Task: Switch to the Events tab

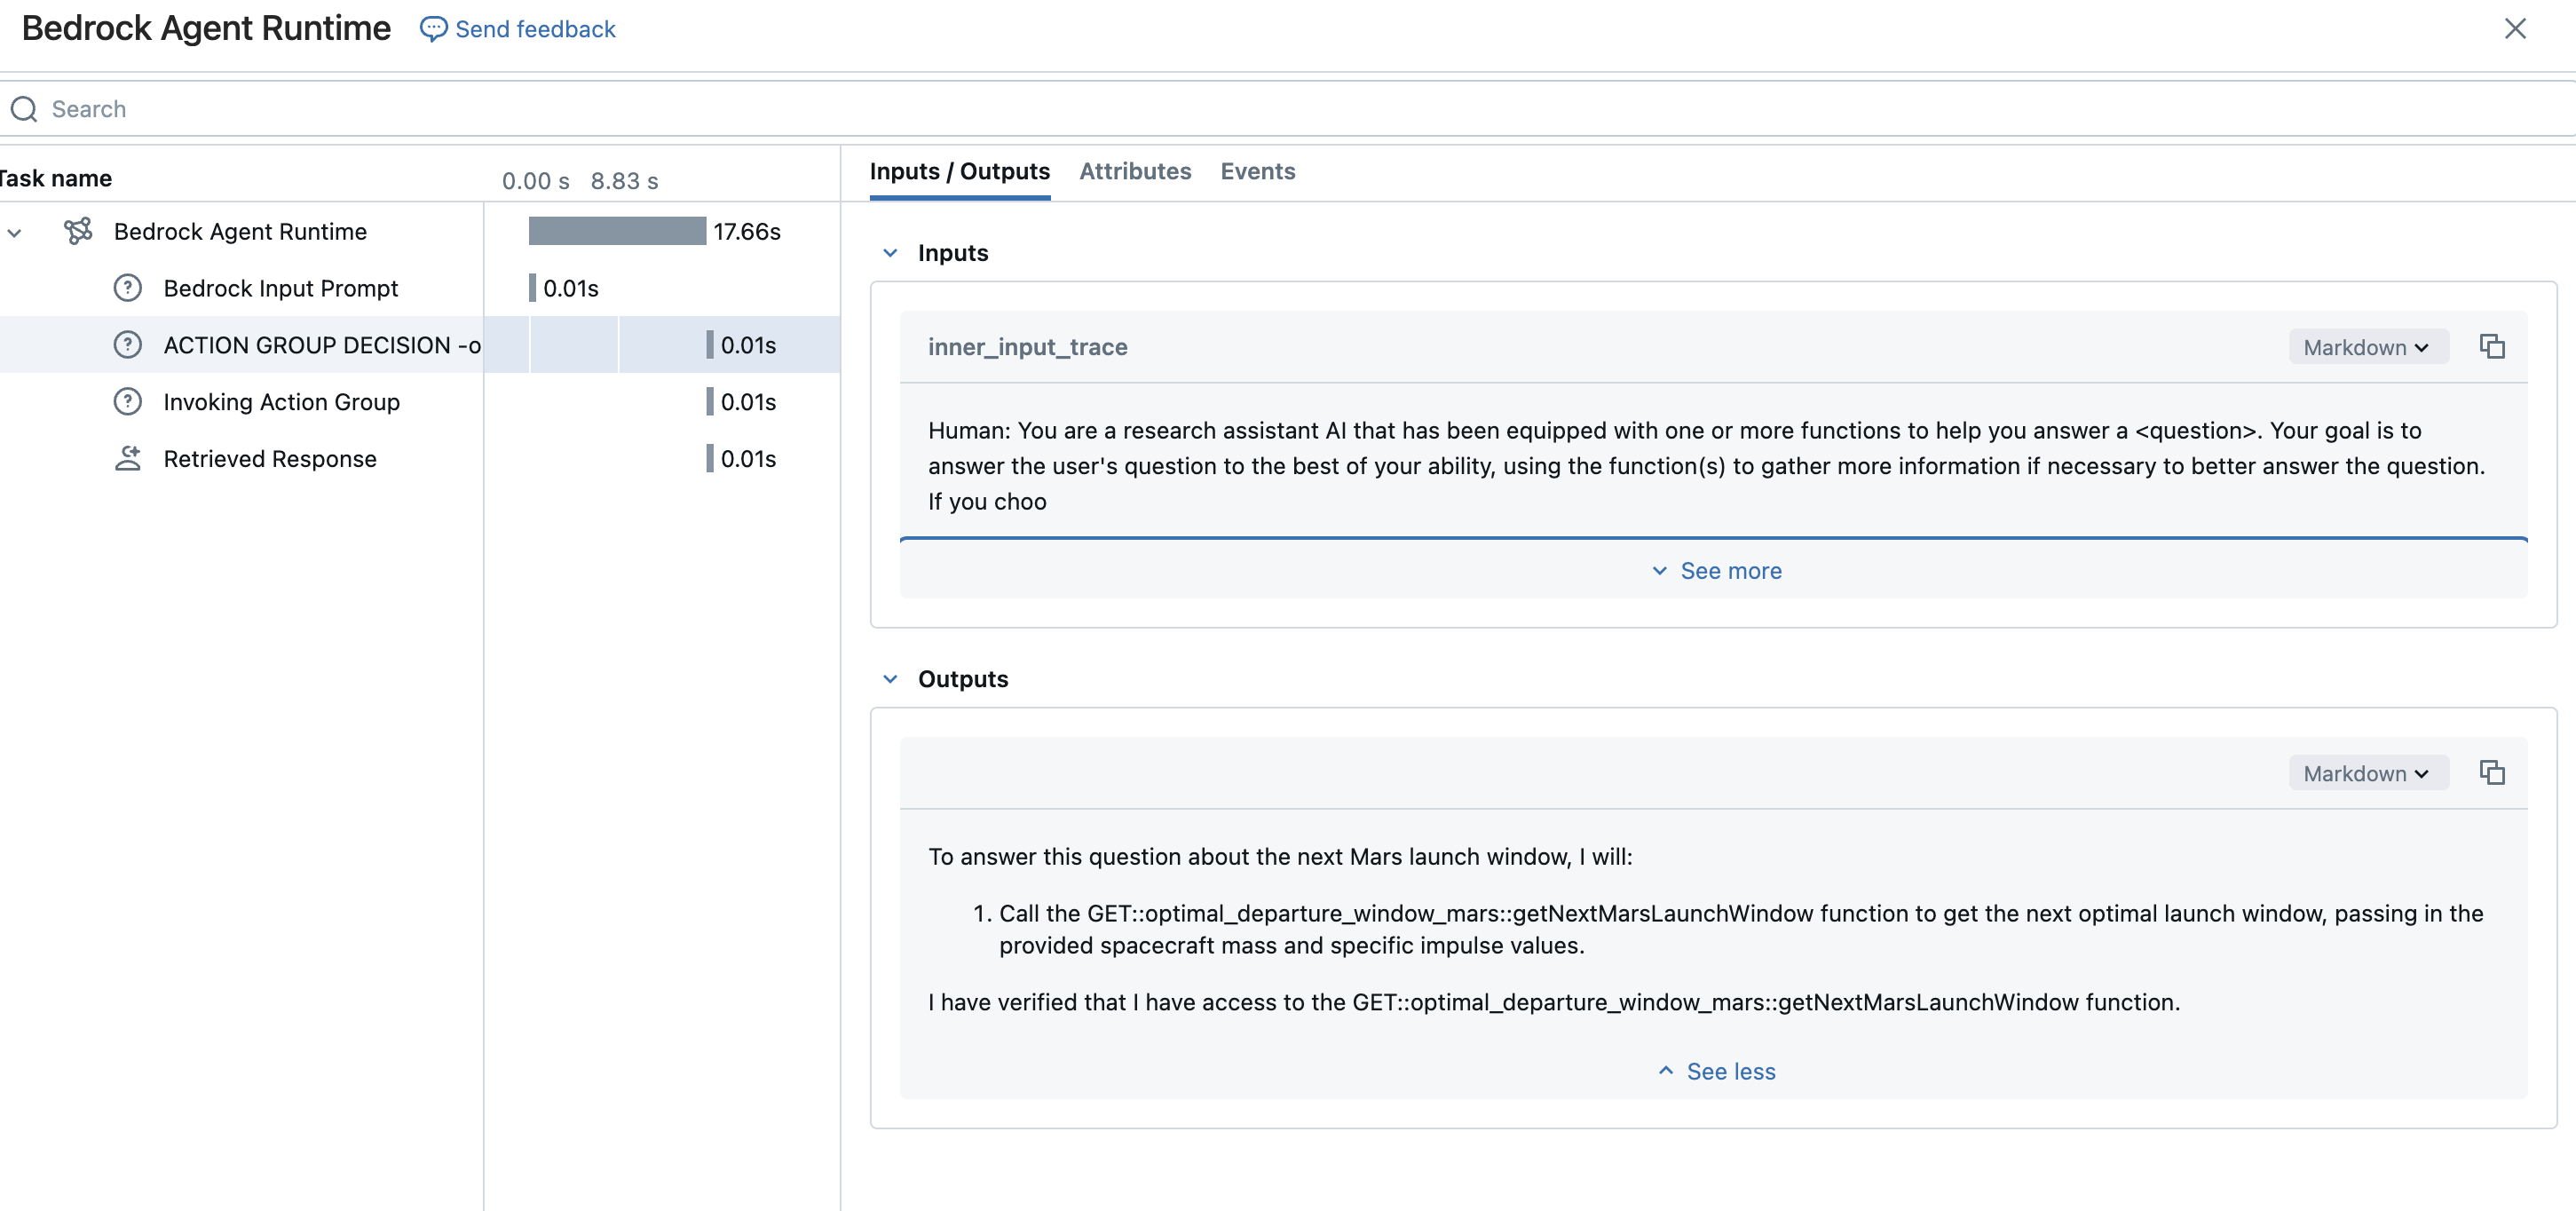Action: point(1257,171)
